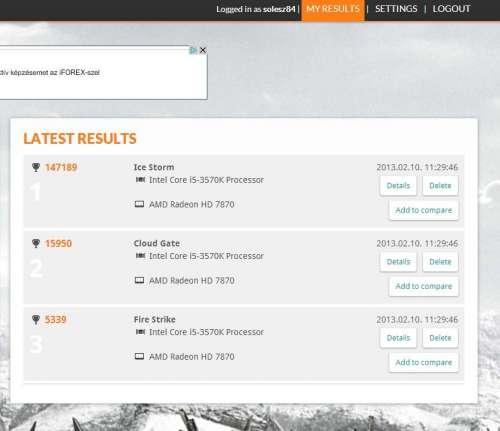This screenshot has height=431, width=500.
Task: Click AMD Radeon HD 7870 under Fire Strike
Action: pos(192,357)
